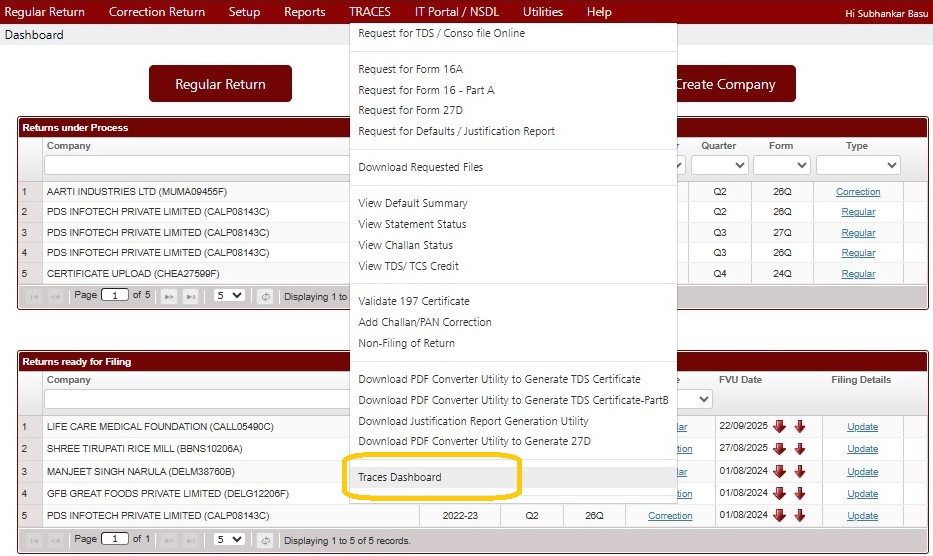Viewport: 933px width, 556px height.
Task: Jump to last page in Returns under Process
Action: coord(190,296)
